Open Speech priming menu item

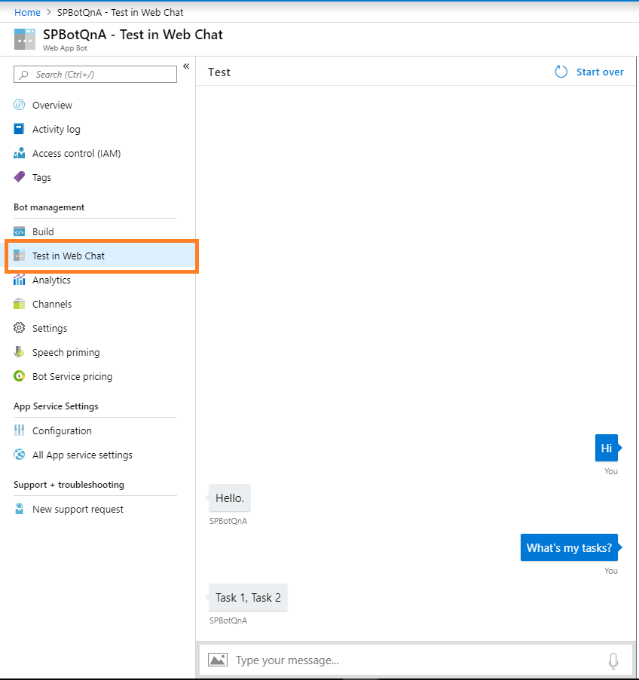click(66, 353)
